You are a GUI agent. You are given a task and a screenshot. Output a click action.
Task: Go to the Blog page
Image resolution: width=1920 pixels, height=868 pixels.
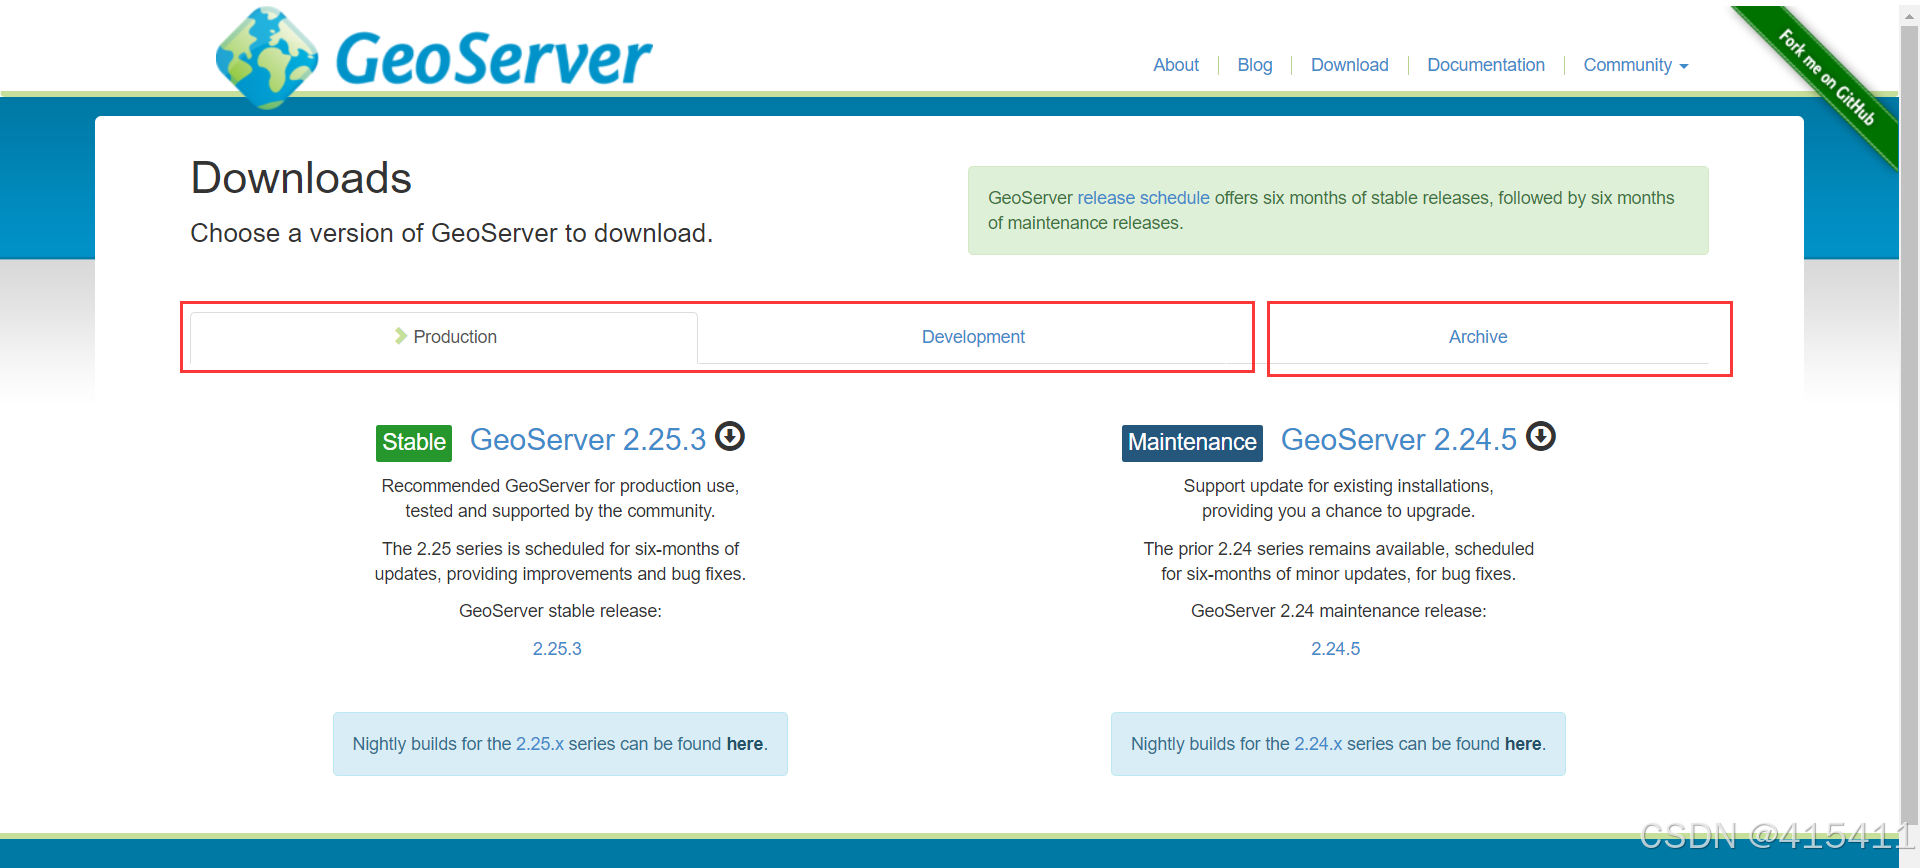point(1254,65)
